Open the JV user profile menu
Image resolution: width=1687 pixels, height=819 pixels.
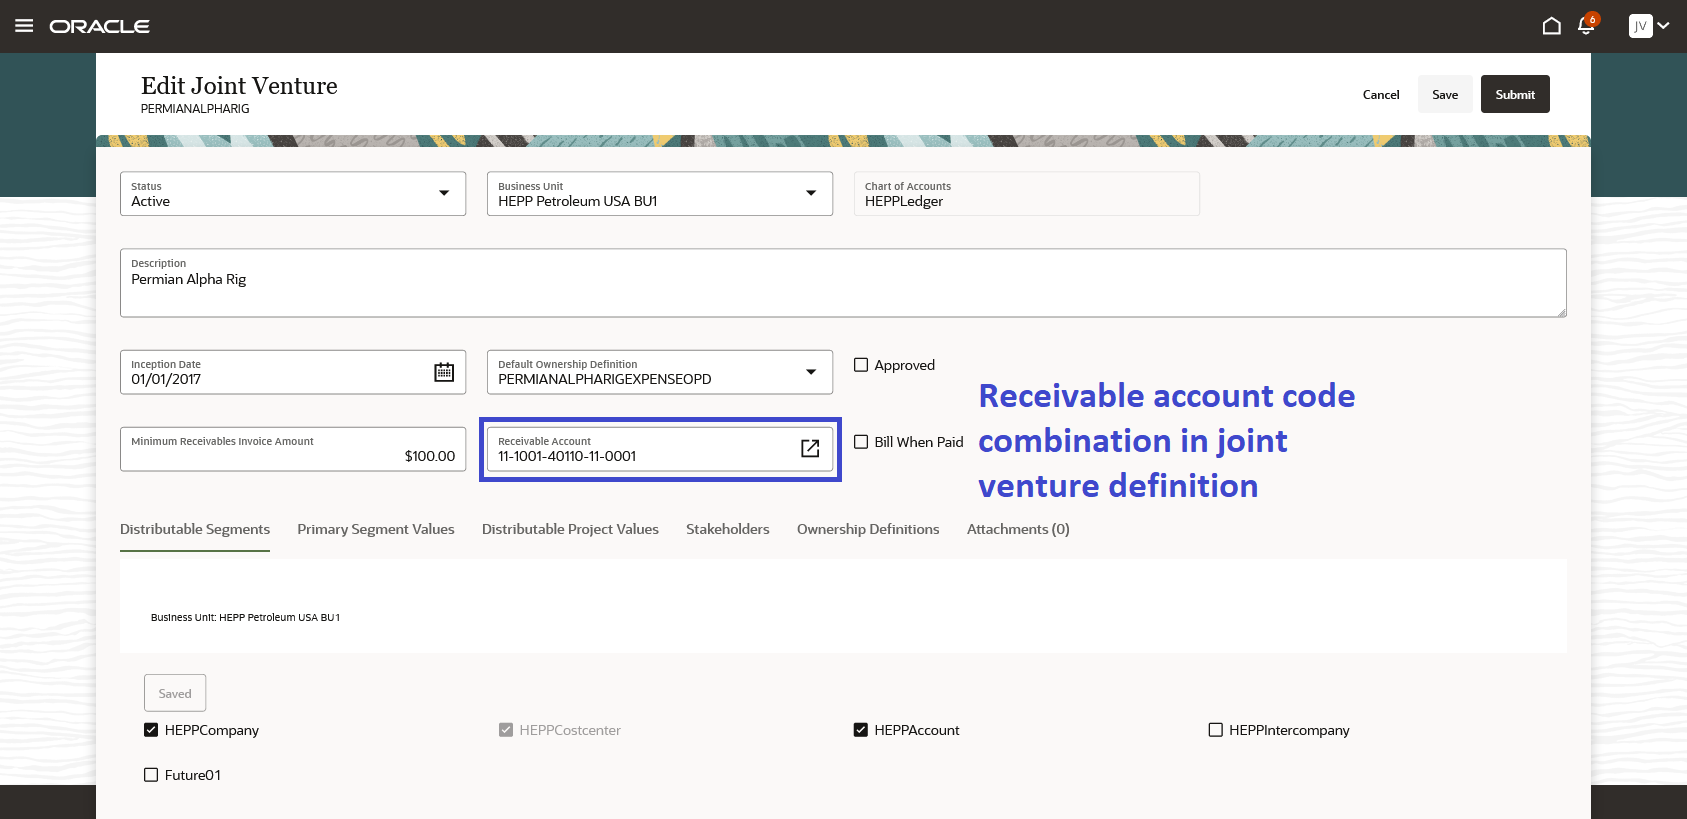1649,26
